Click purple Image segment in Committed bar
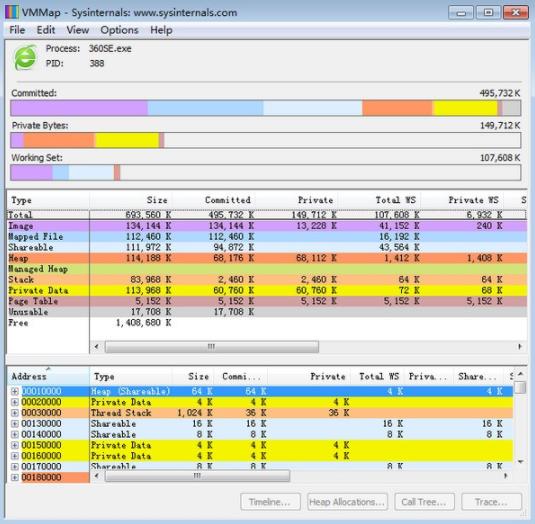 pyautogui.click(x=79, y=108)
